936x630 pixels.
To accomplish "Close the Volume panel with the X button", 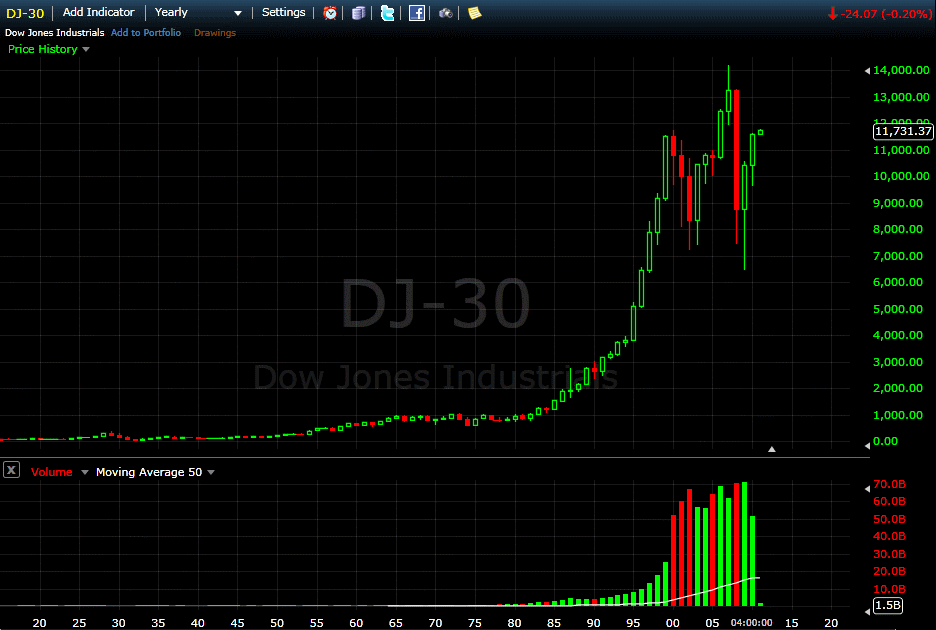I will tap(11, 470).
